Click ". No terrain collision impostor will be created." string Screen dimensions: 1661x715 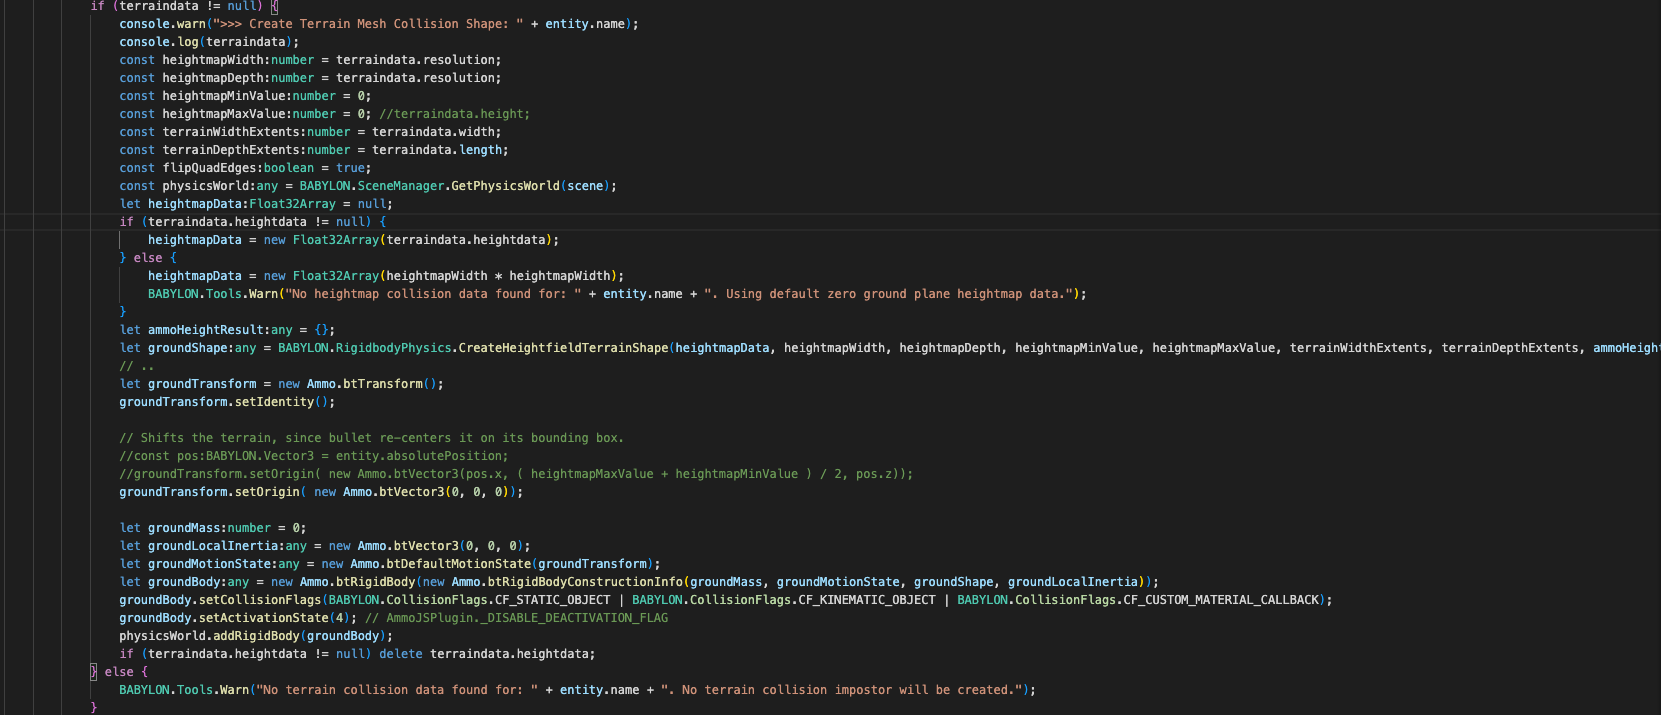tap(842, 690)
